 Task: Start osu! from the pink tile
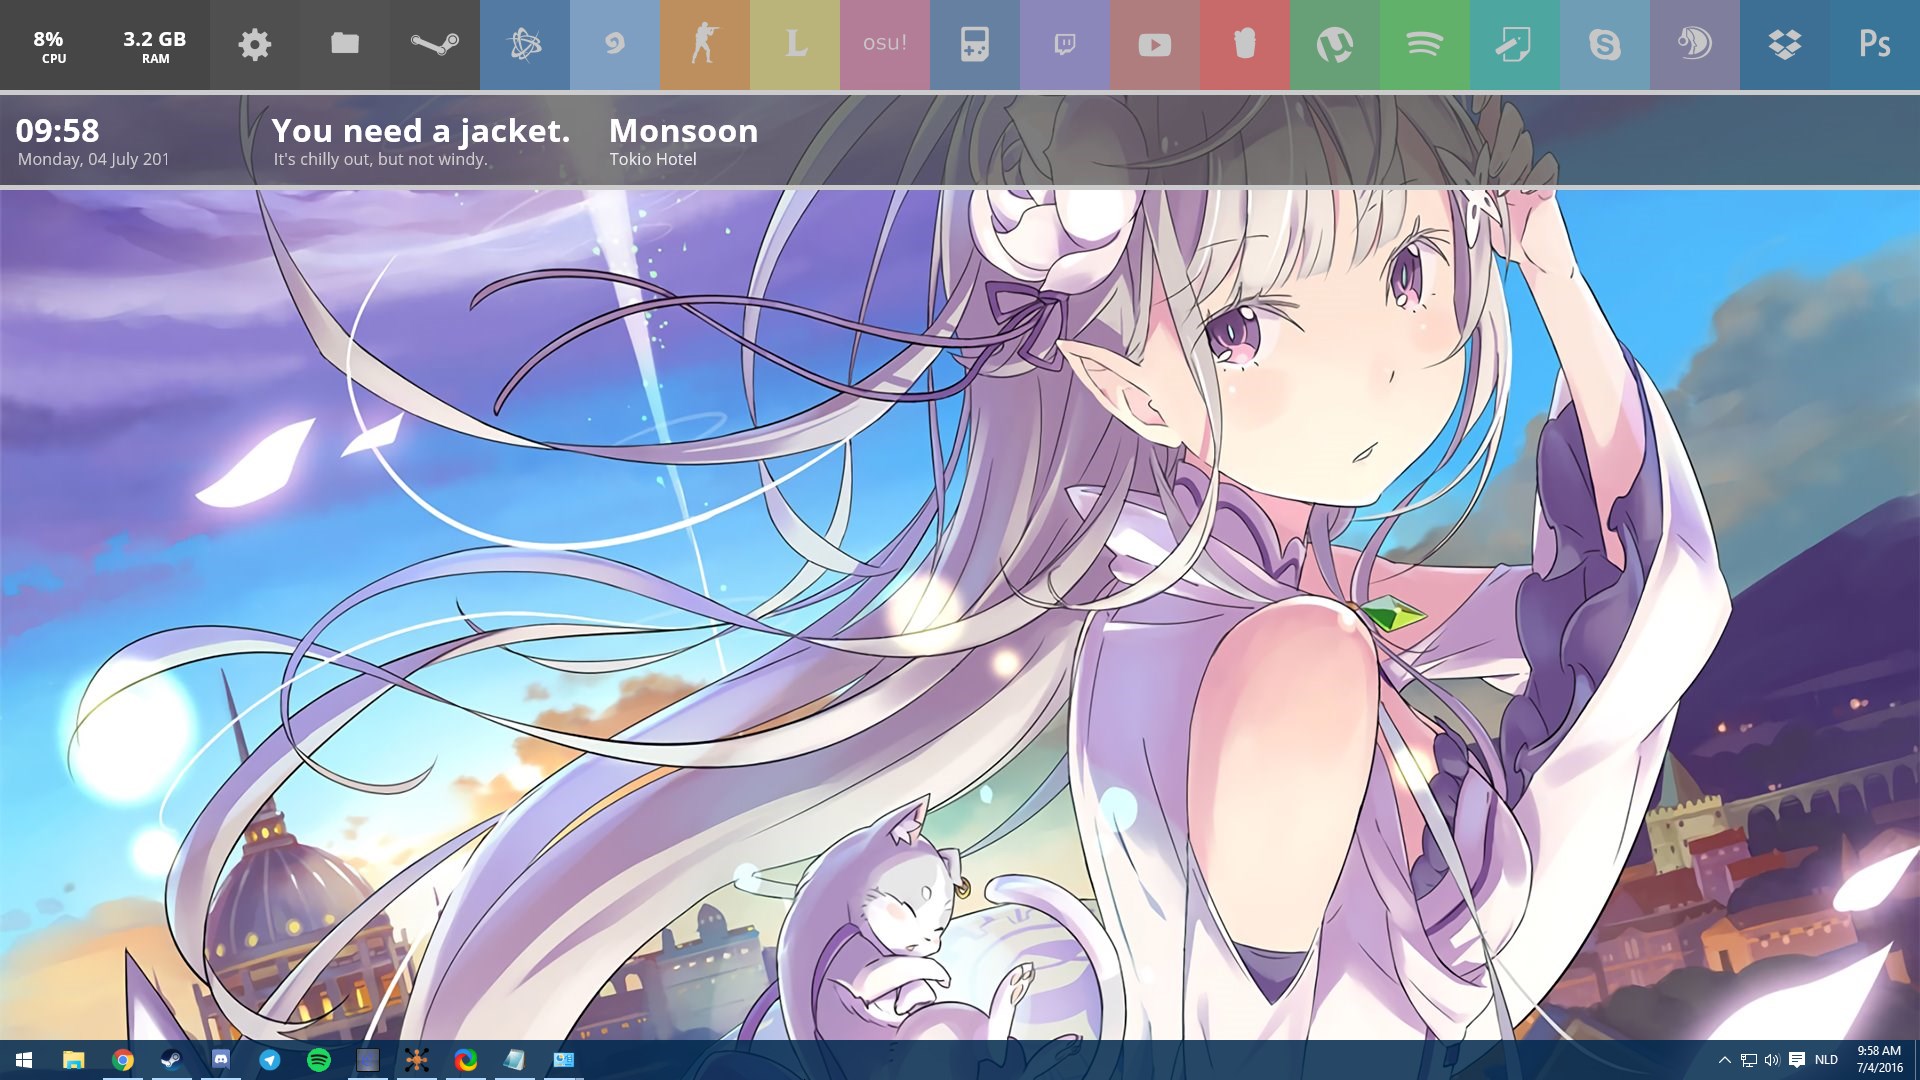885,44
